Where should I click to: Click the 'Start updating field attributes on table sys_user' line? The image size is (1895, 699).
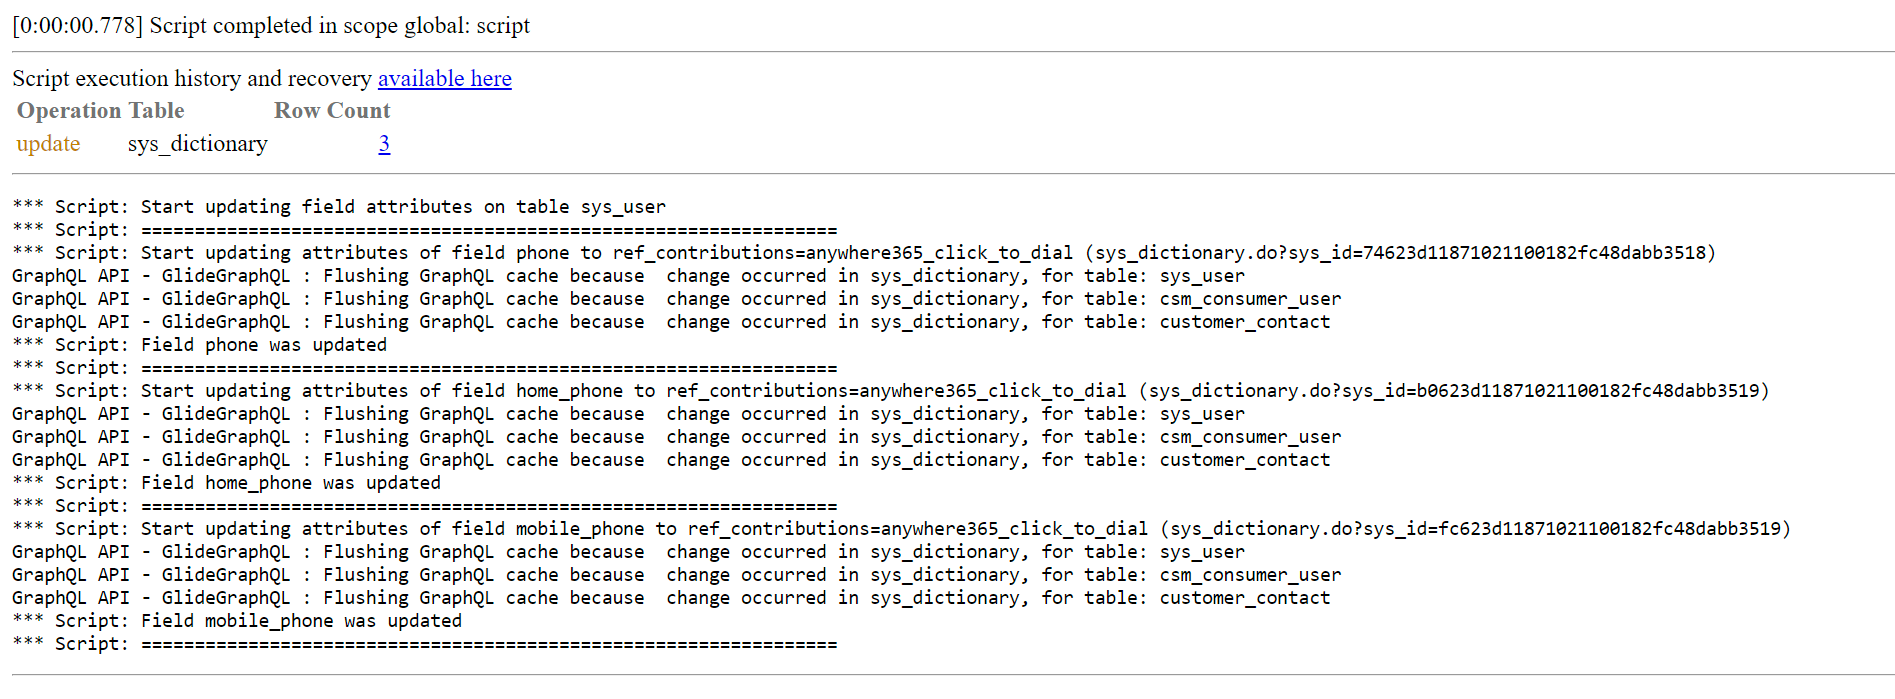tap(402, 207)
